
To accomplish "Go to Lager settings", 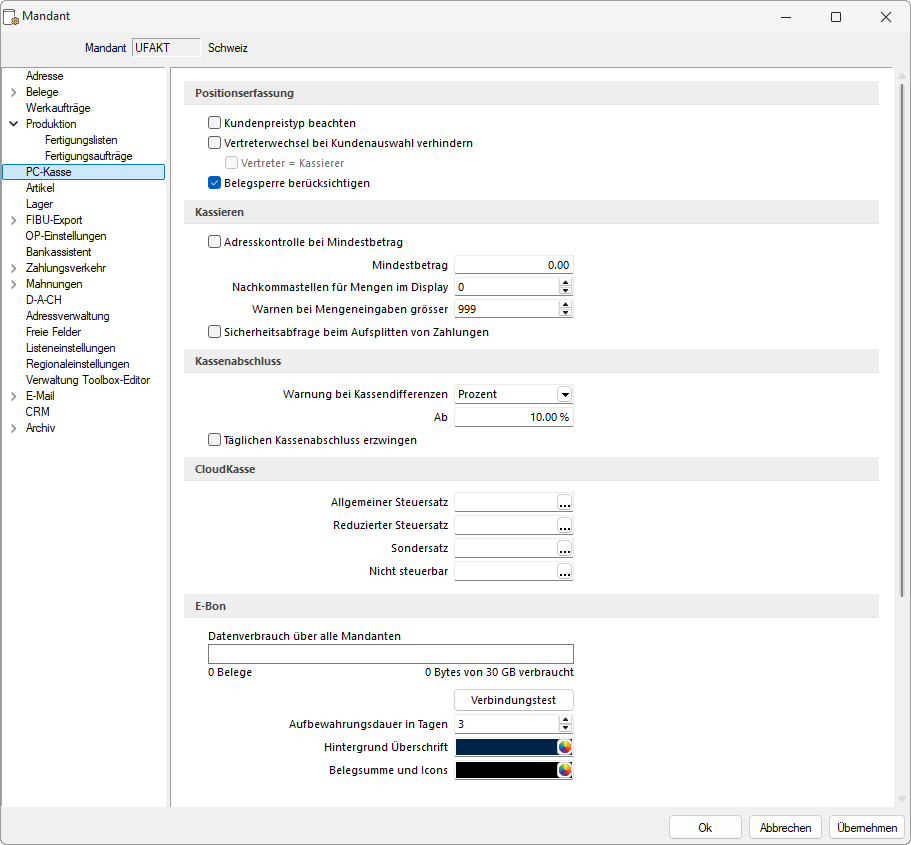I will coord(40,204).
